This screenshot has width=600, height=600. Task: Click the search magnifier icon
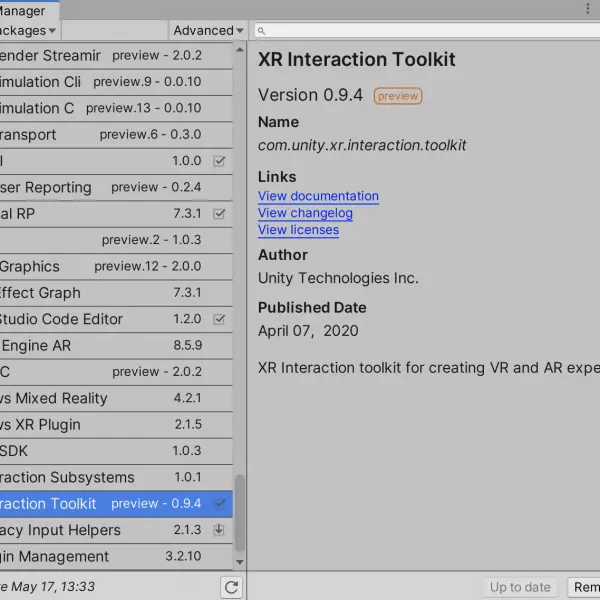click(261, 31)
